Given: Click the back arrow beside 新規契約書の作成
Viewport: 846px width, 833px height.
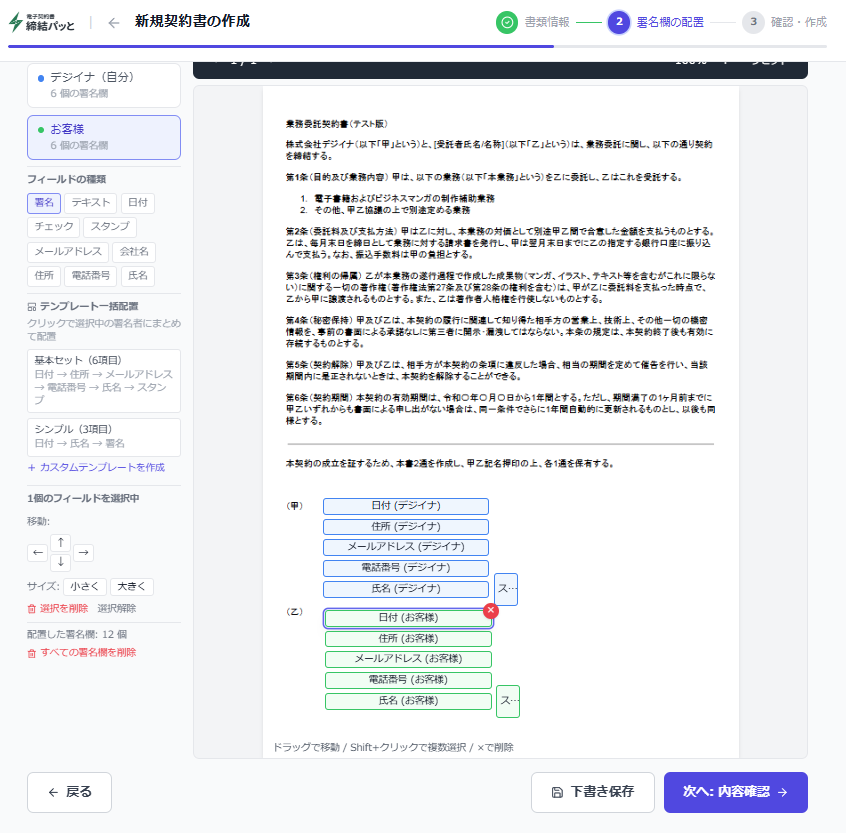Looking at the screenshot, I should 114,22.
